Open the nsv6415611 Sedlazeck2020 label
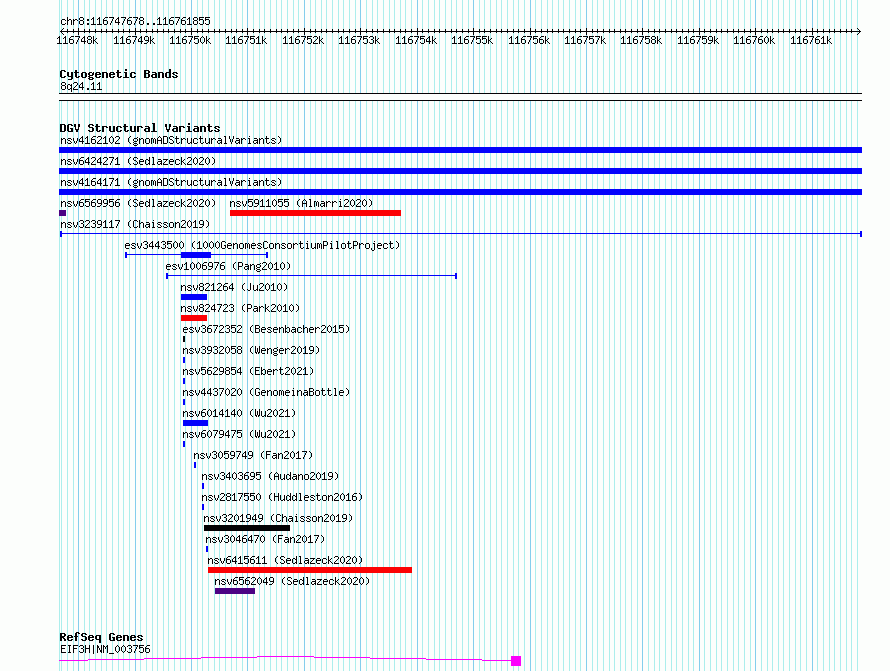The height and width of the screenshot is (671, 890). pos(285,560)
